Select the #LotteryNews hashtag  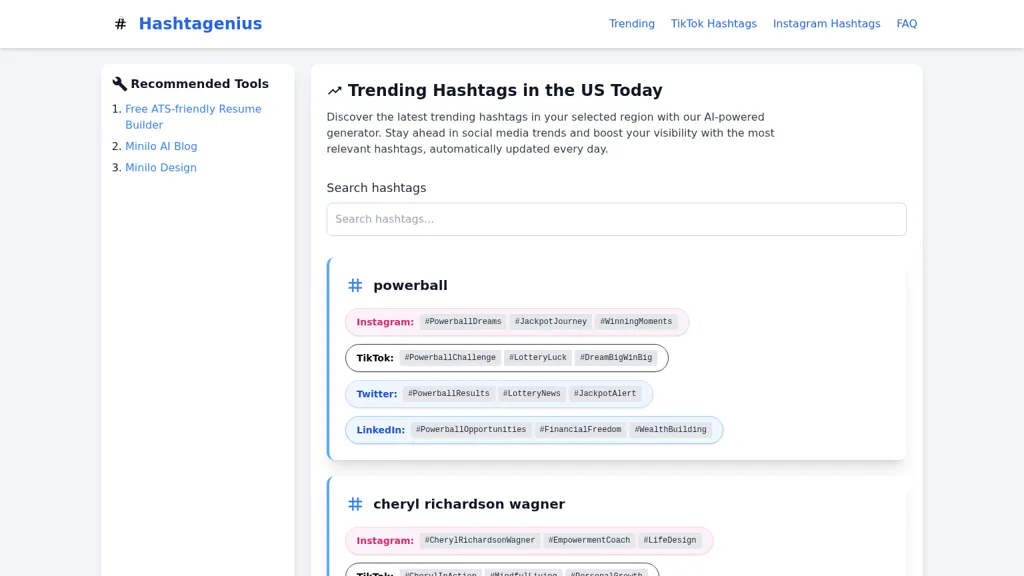point(532,394)
